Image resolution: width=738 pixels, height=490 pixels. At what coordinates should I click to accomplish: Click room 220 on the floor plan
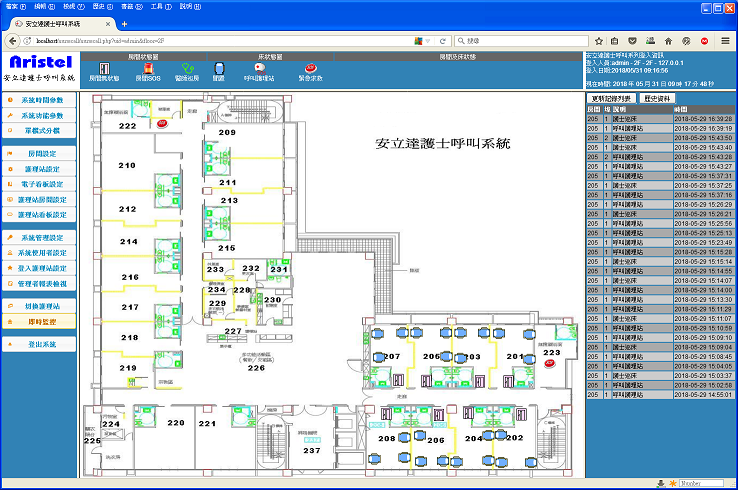pos(176,423)
